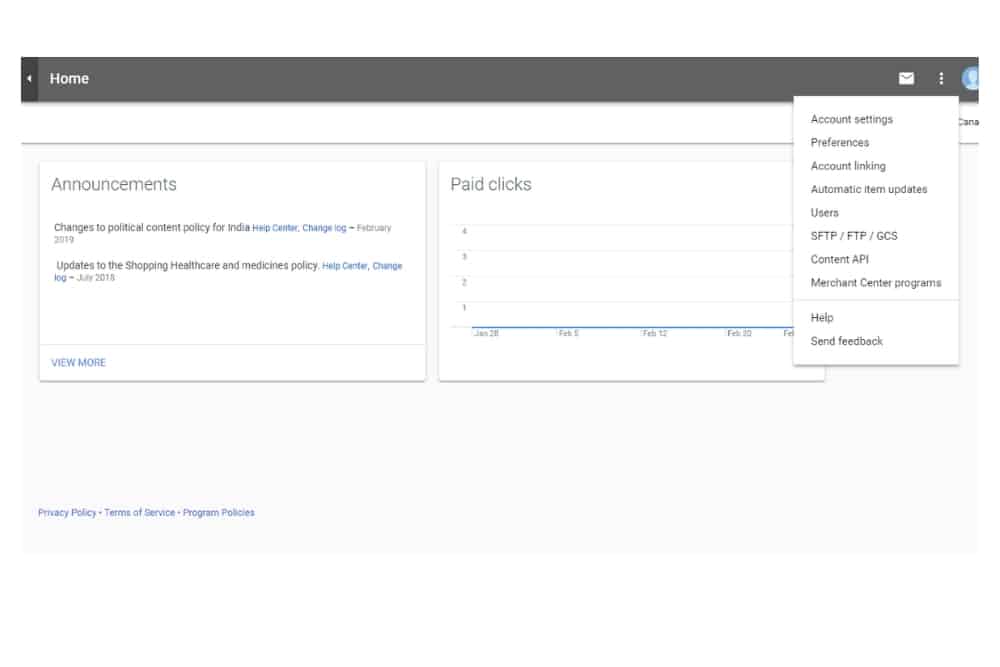Select Send feedback

pos(846,341)
